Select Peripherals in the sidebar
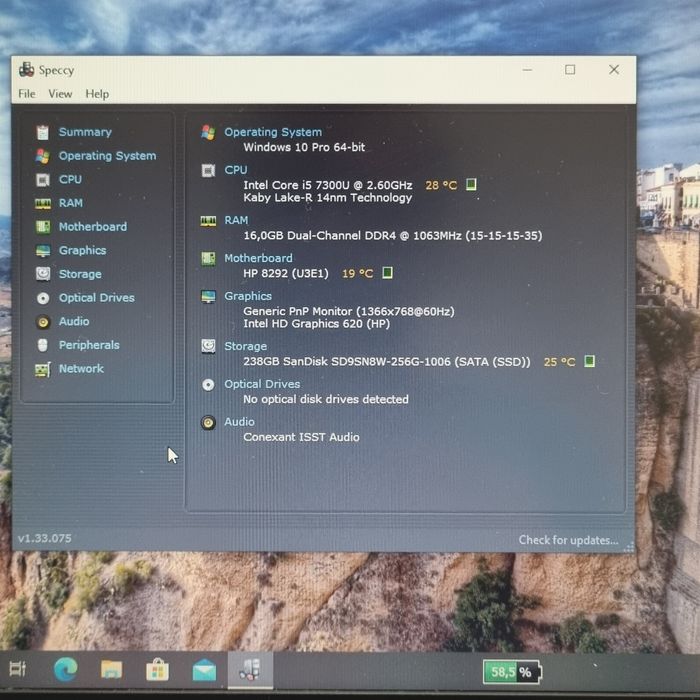The image size is (700, 700). pyautogui.click(x=89, y=345)
